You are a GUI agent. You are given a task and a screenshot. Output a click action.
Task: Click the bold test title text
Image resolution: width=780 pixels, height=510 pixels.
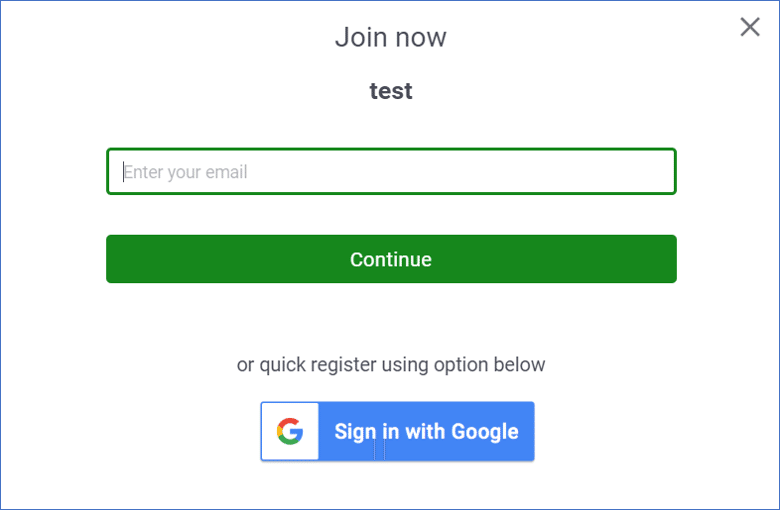tap(391, 91)
